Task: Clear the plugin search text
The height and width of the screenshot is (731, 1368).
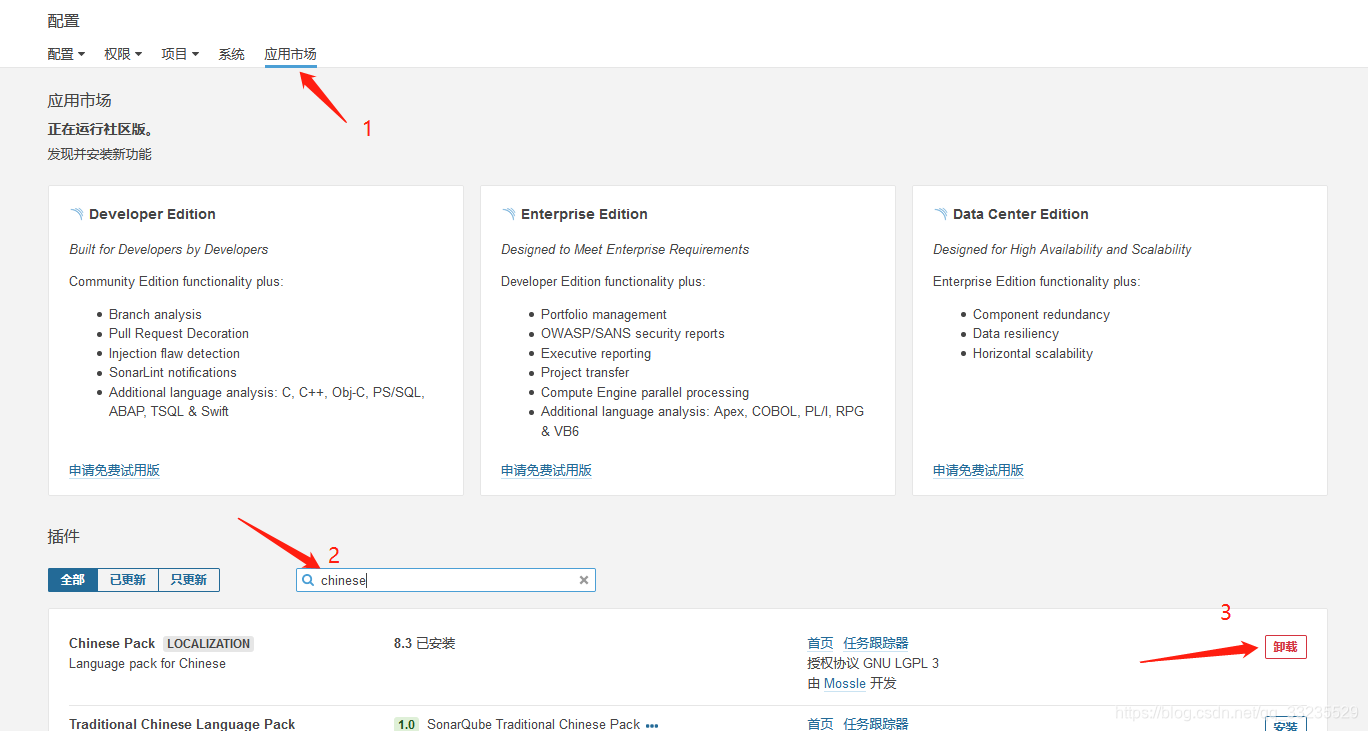Action: click(584, 580)
